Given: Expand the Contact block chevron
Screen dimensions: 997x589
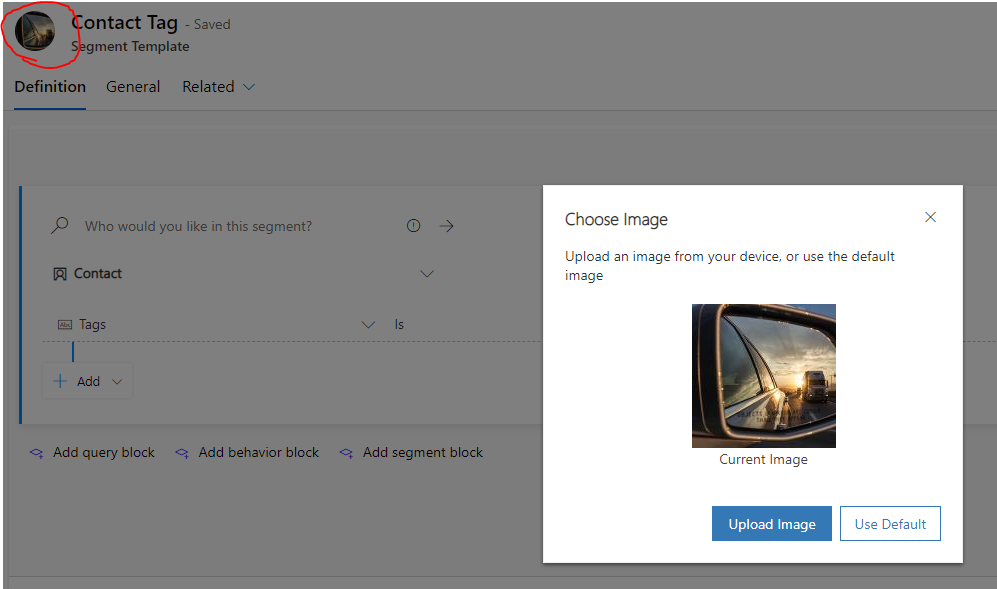Looking at the screenshot, I should [427, 274].
